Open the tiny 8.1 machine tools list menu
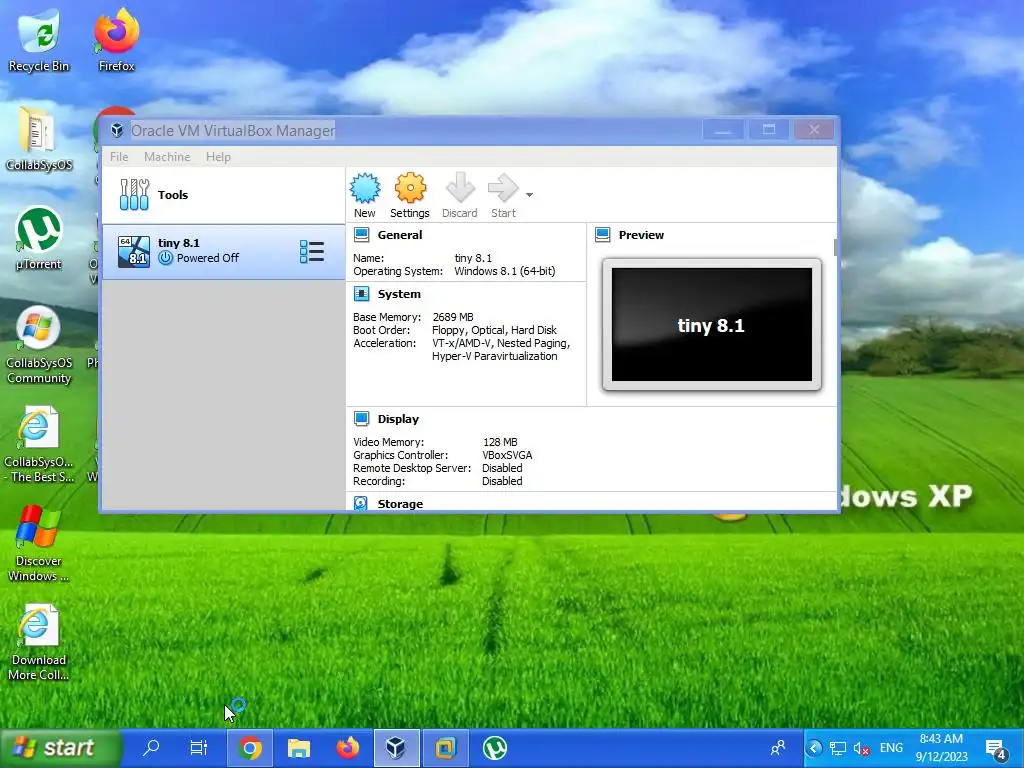 point(312,251)
